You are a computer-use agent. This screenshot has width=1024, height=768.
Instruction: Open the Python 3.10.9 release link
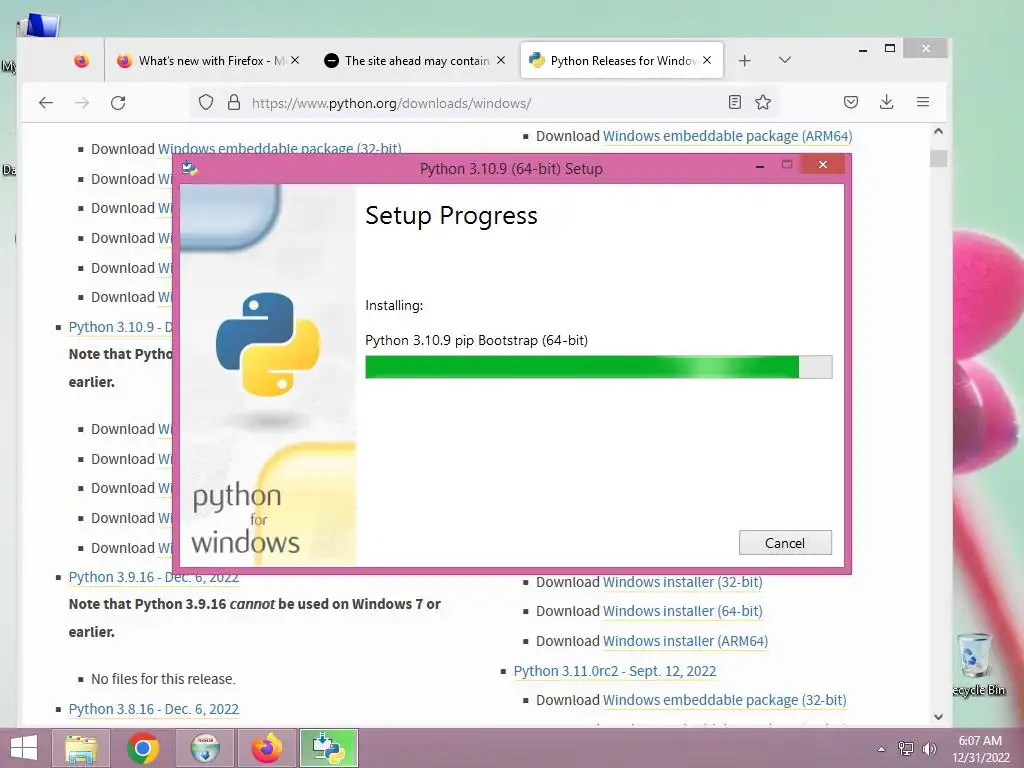tap(120, 327)
